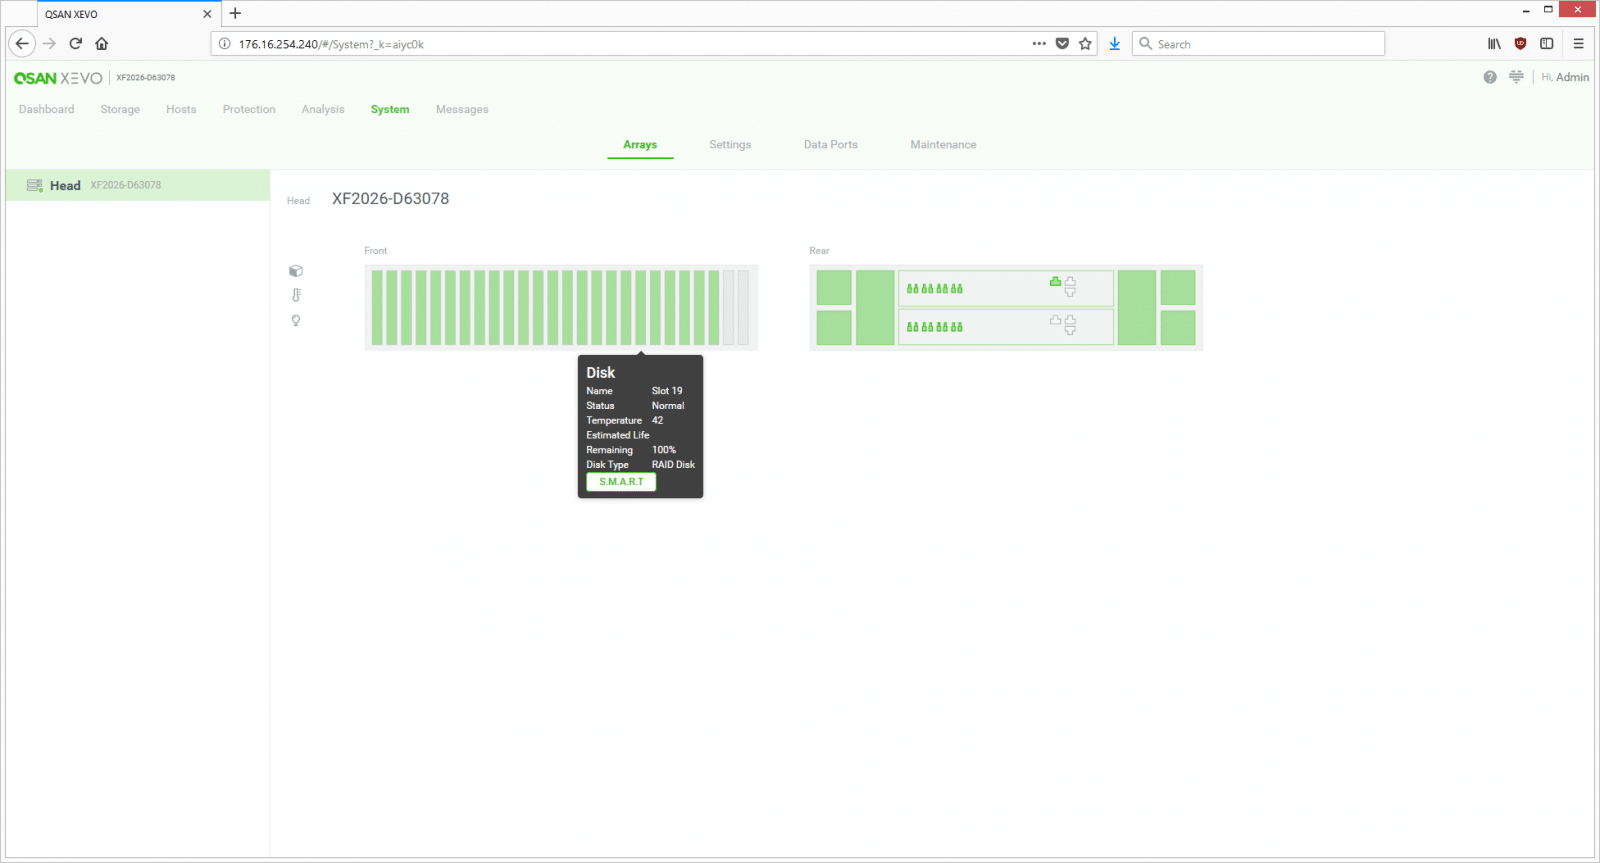Screen dimensions: 1600x863
Task: Click the last empty disk slot
Action: (743, 308)
